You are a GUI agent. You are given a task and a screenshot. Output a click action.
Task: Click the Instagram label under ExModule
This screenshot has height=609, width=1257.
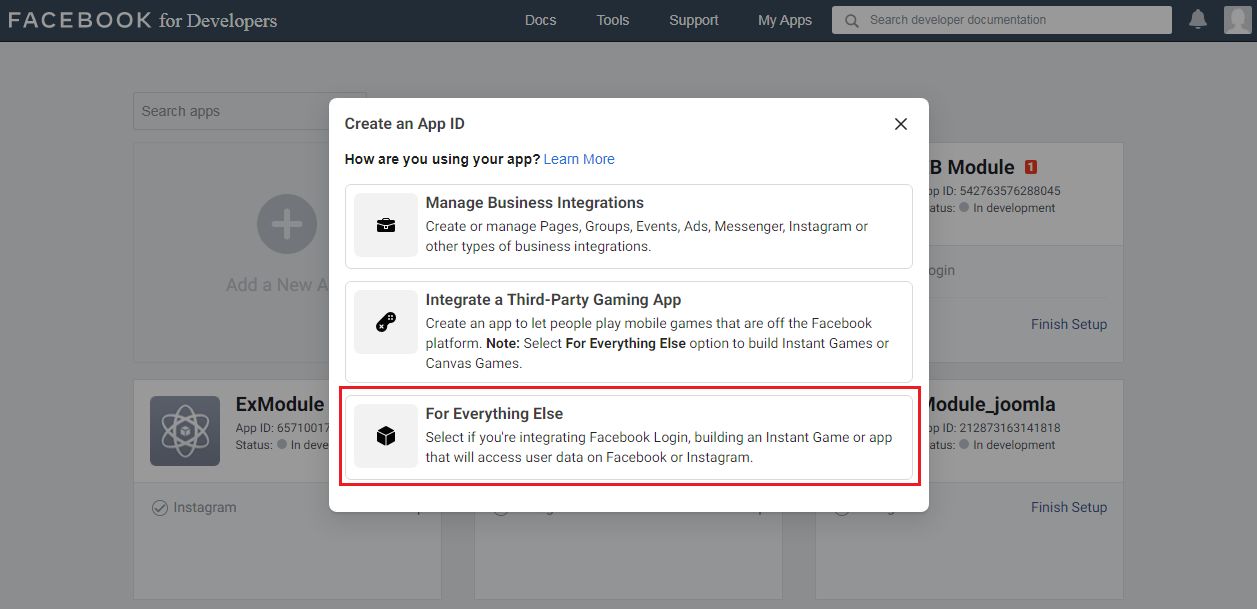tap(205, 508)
